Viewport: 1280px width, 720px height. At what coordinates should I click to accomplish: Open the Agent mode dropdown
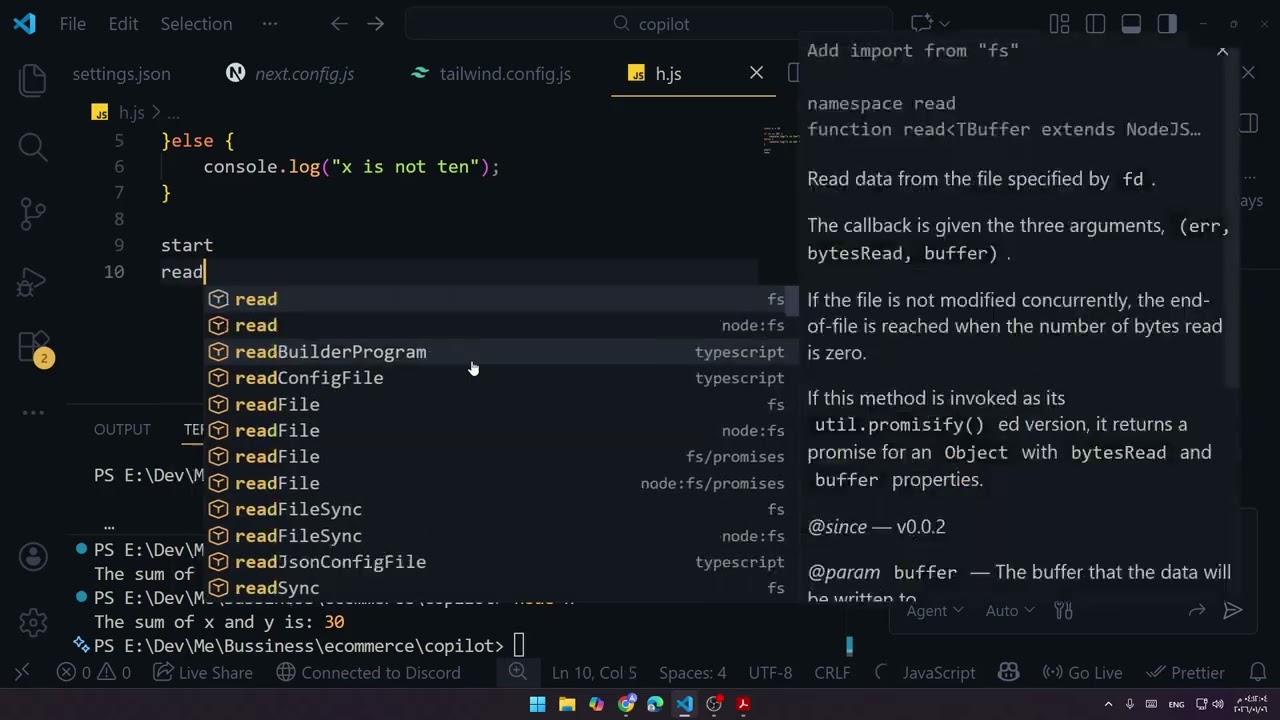click(935, 611)
